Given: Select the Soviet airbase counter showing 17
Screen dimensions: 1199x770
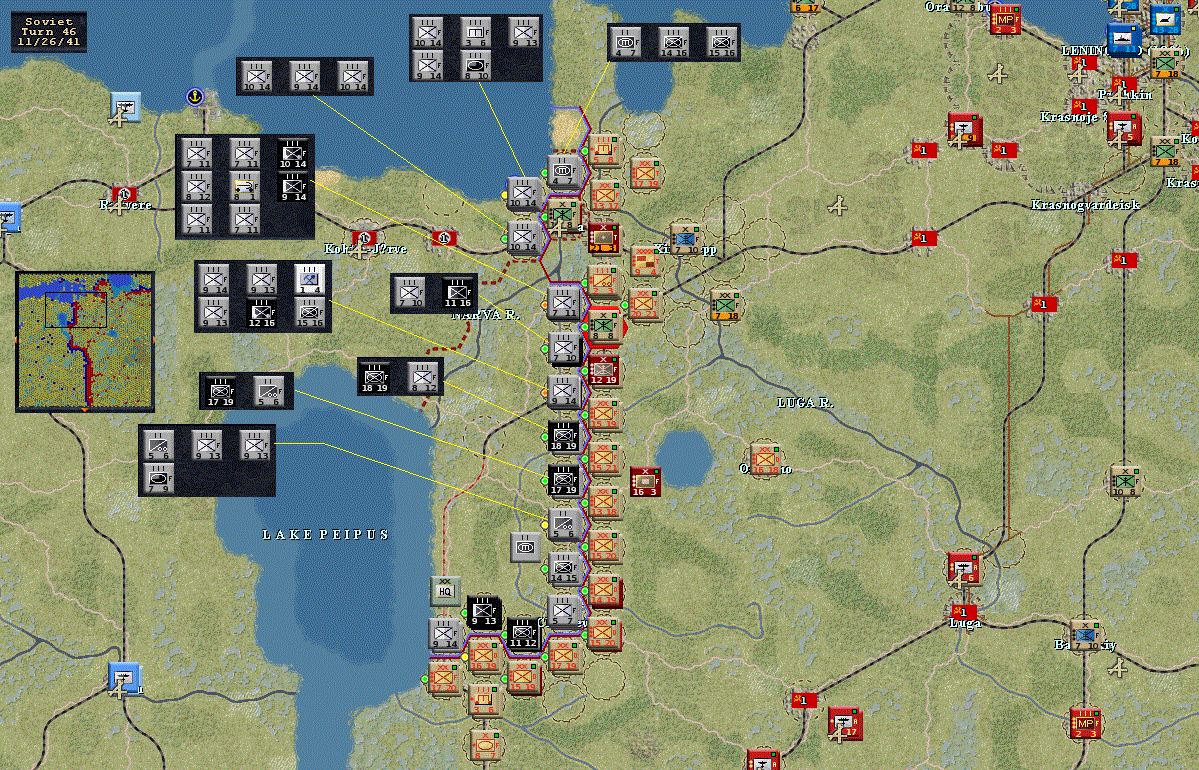Looking at the screenshot, I should (x=844, y=723).
